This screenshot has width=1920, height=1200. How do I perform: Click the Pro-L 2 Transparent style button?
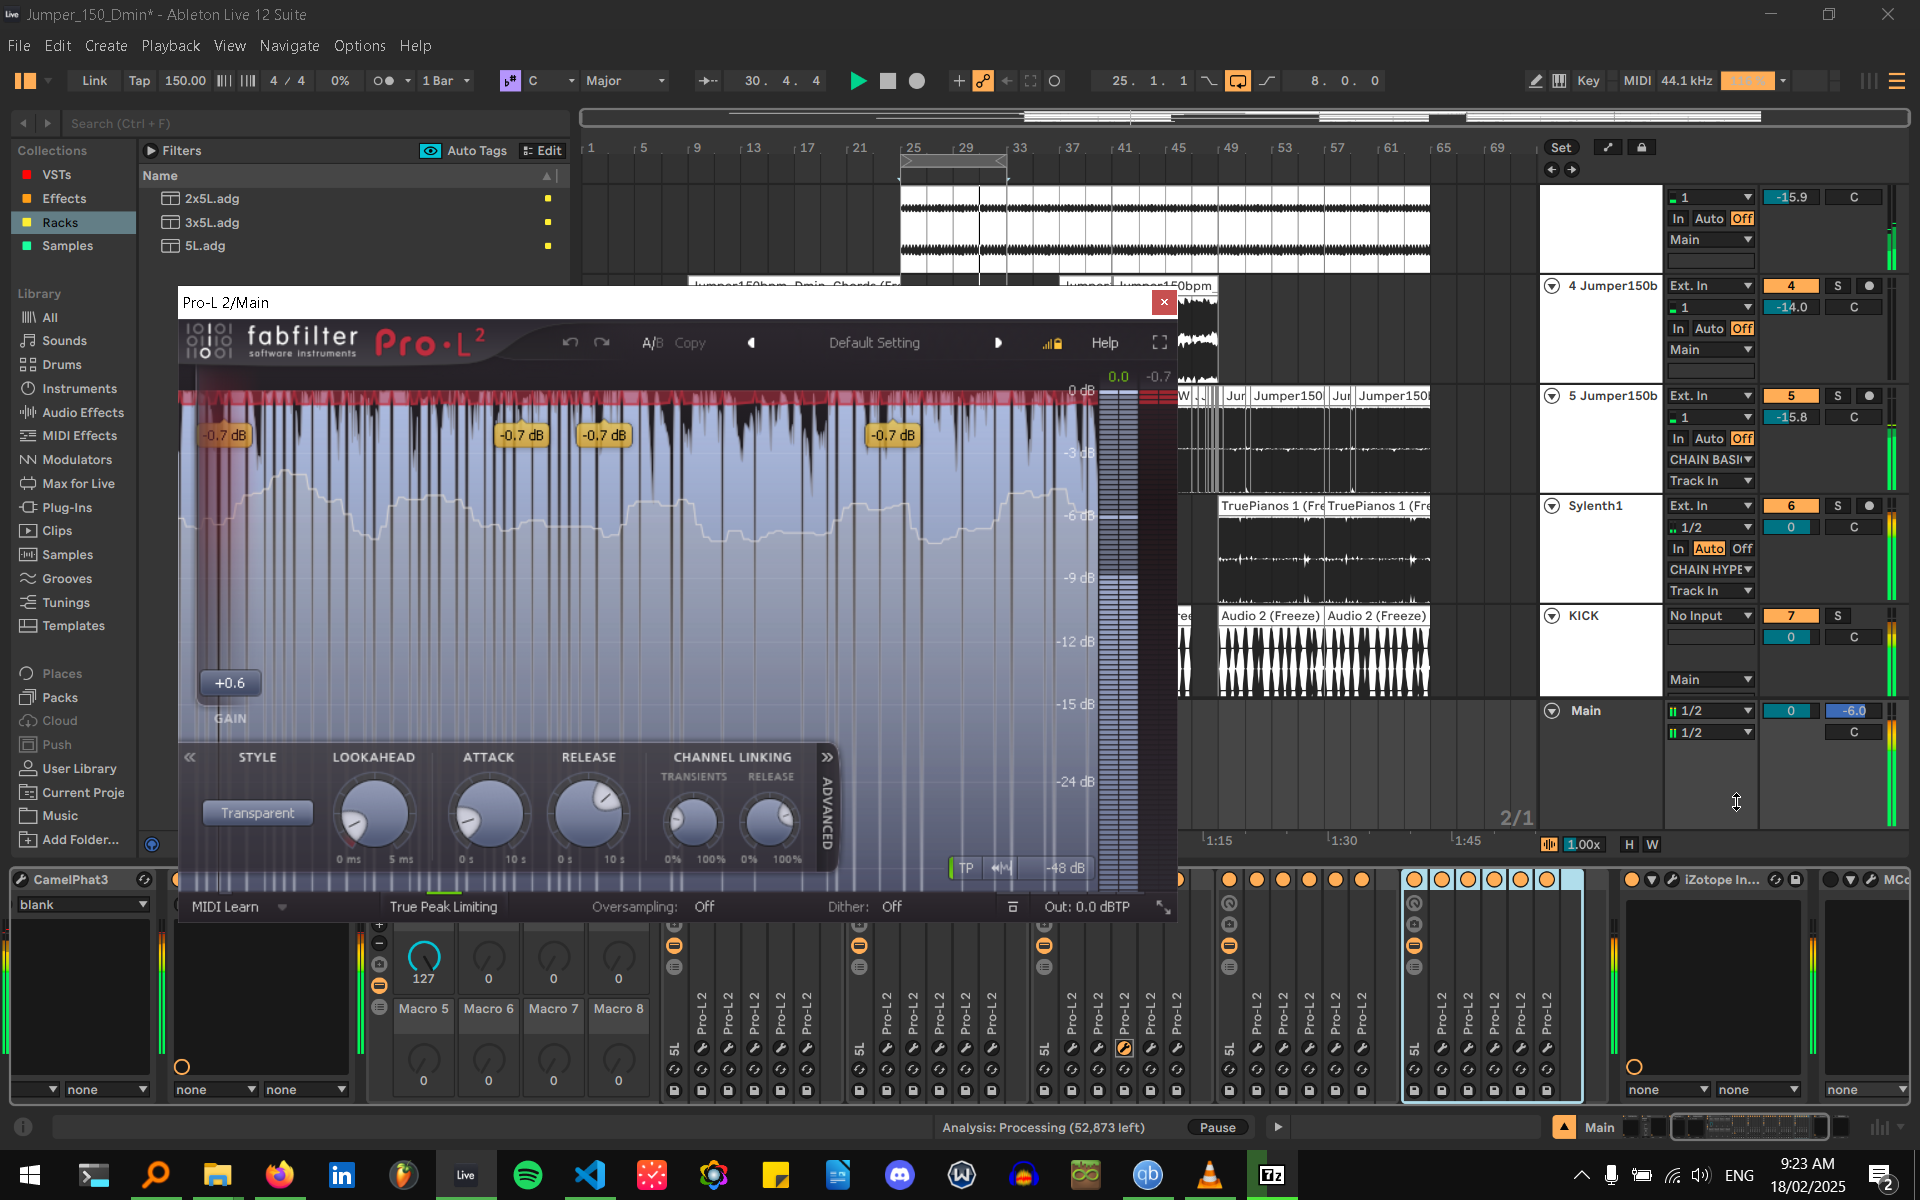(257, 813)
